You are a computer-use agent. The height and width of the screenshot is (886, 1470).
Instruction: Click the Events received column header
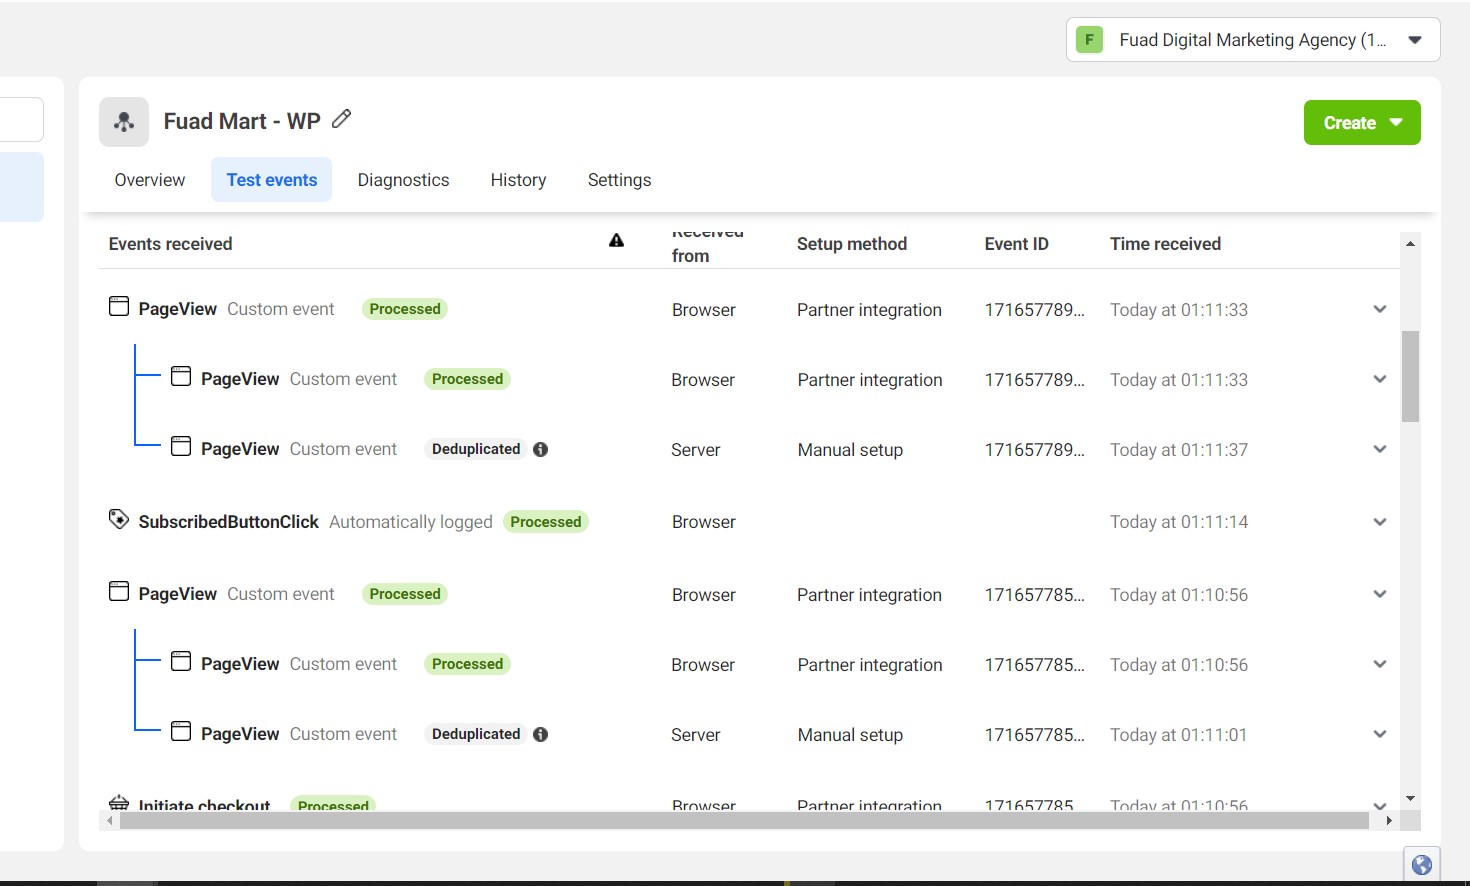171,244
